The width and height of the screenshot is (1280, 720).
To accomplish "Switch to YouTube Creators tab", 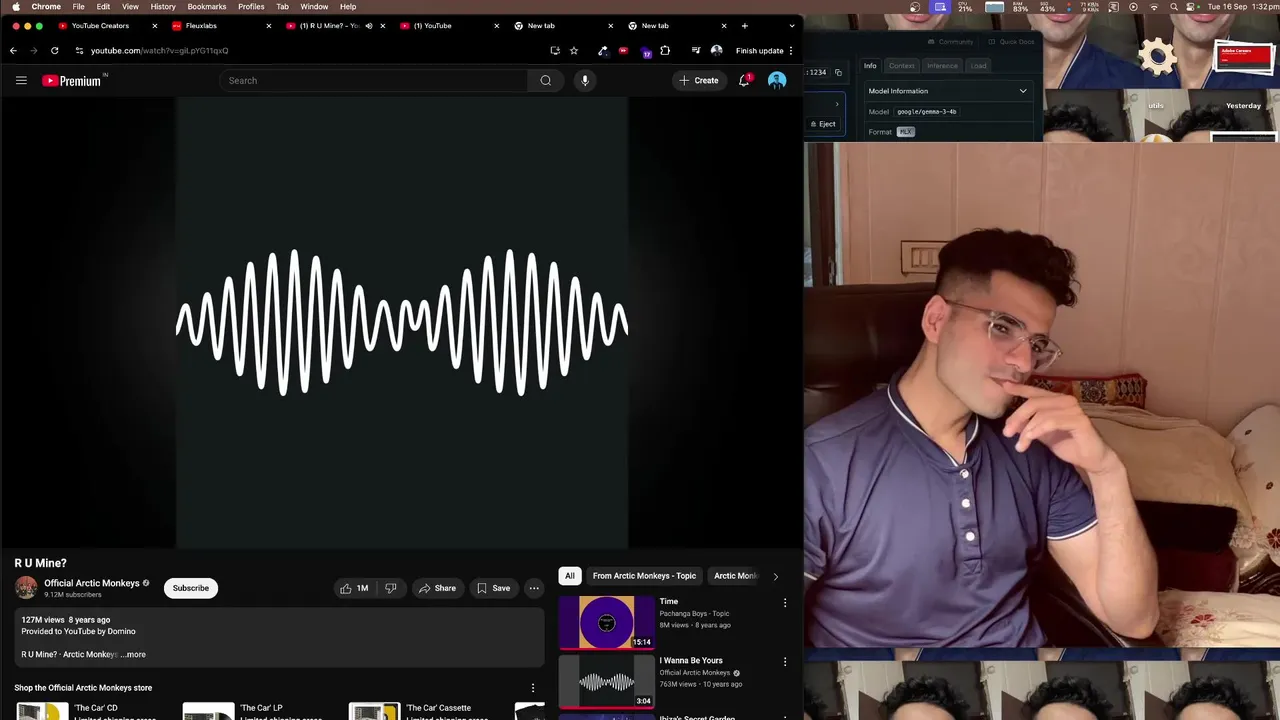I will coord(100,26).
